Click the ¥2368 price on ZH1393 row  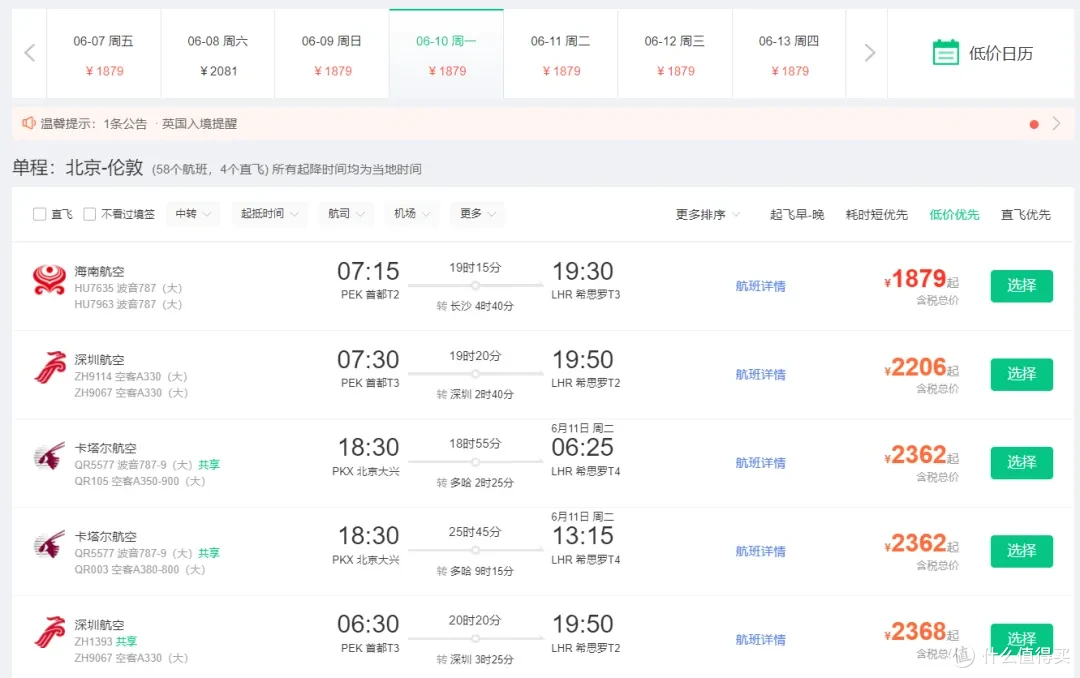click(x=921, y=632)
